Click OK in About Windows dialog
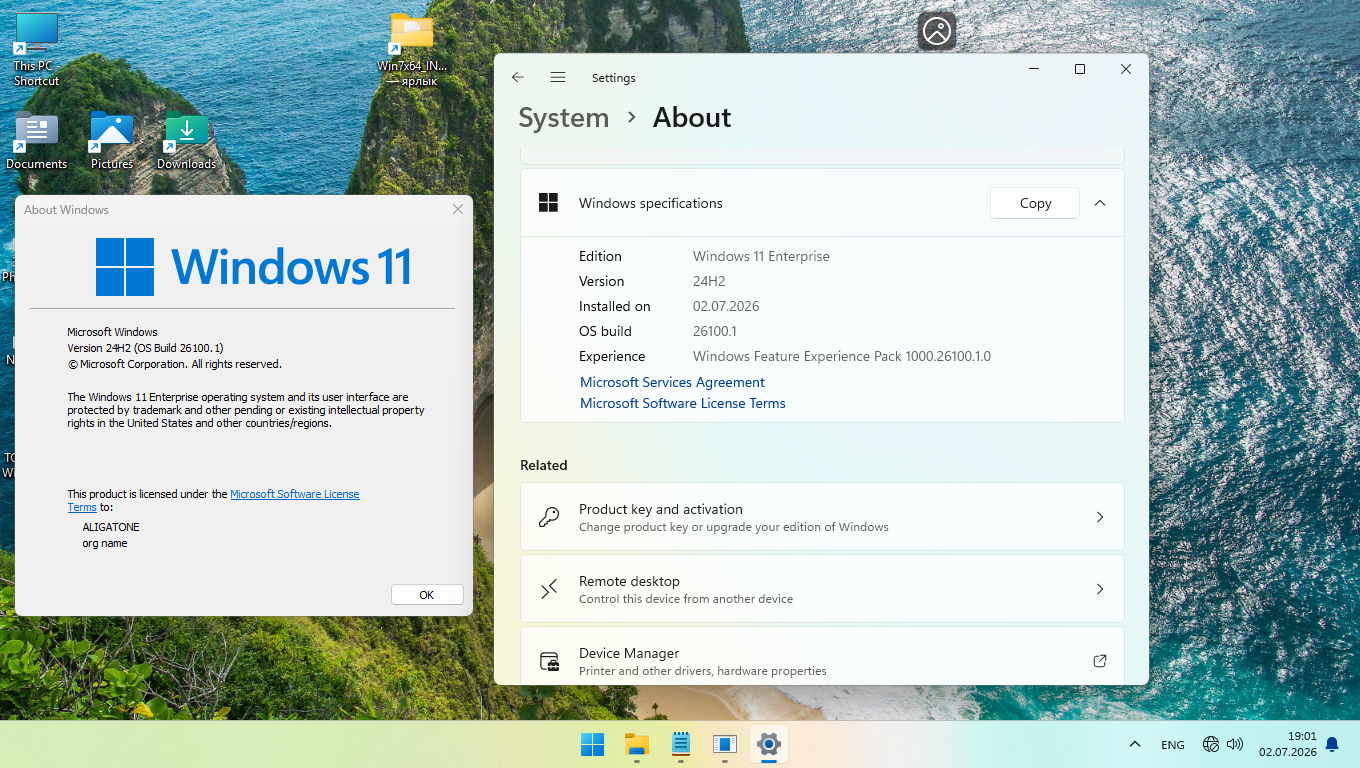Viewport: 1360px width, 768px height. point(427,594)
